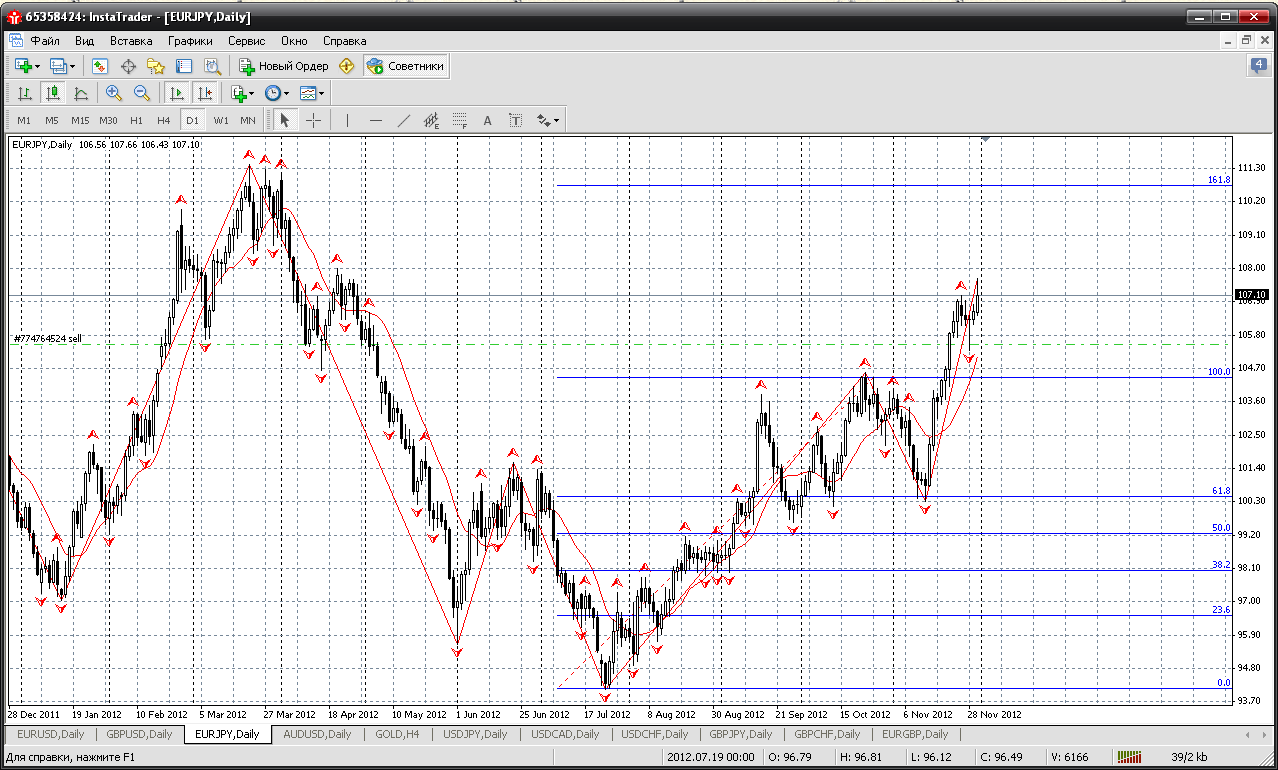Open the Сервис menu
Image resolution: width=1278 pixels, height=770 pixels.
point(246,41)
